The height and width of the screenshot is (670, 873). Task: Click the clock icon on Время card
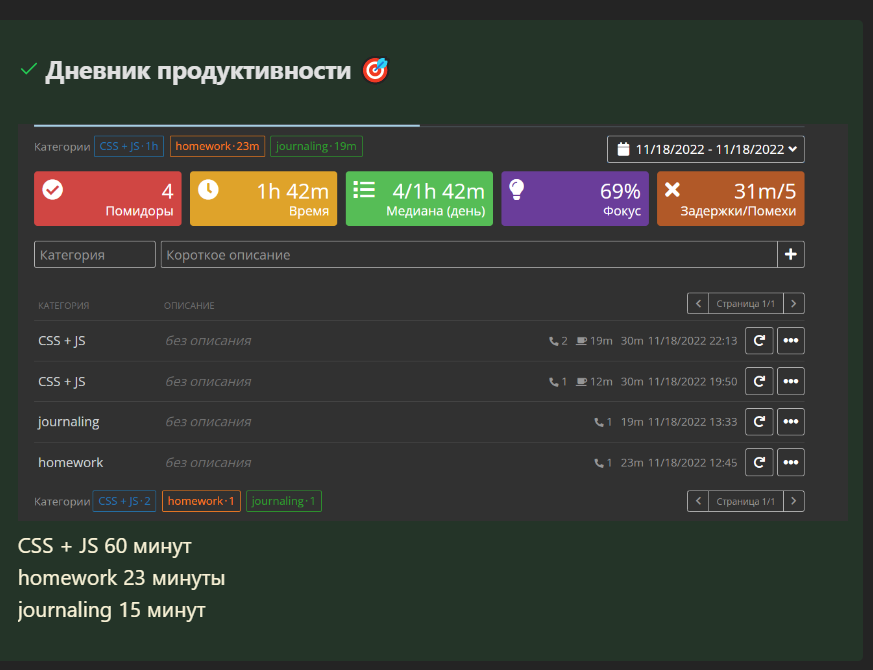[x=208, y=190]
